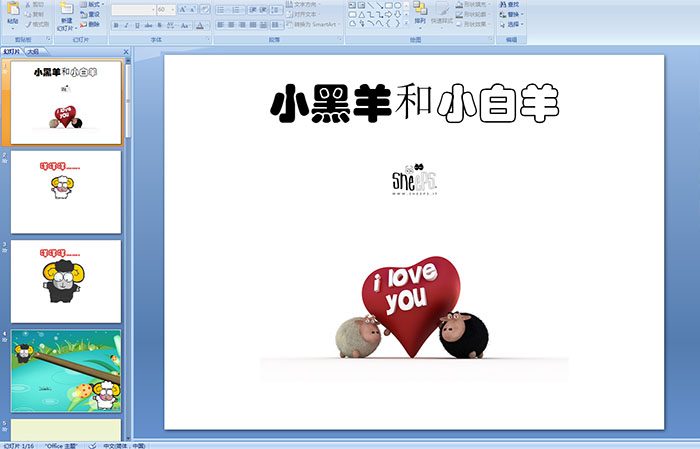Click the Font Color A swatch
Viewport: 700px width, 449px height.
tap(200, 25)
